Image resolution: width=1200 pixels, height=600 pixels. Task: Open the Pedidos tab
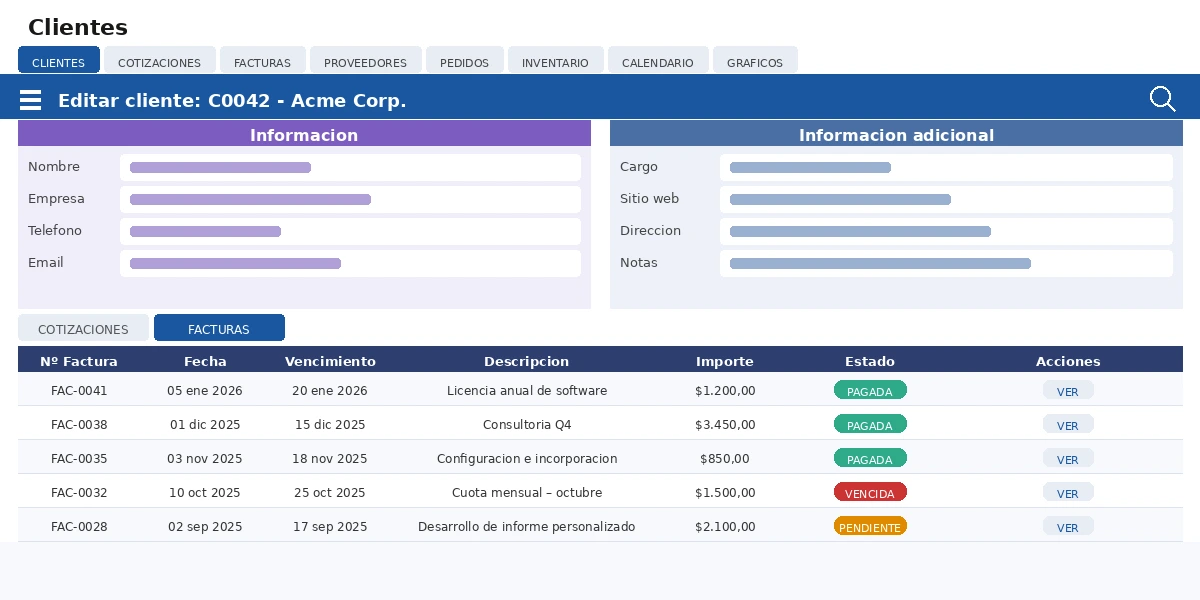point(464,61)
